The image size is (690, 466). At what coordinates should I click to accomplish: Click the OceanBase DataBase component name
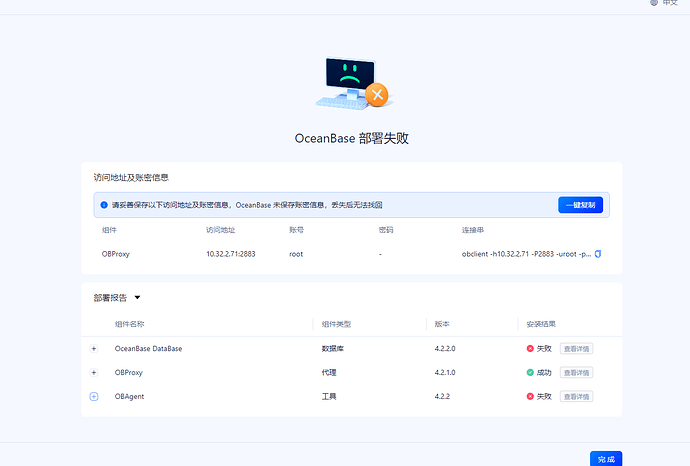(x=148, y=349)
